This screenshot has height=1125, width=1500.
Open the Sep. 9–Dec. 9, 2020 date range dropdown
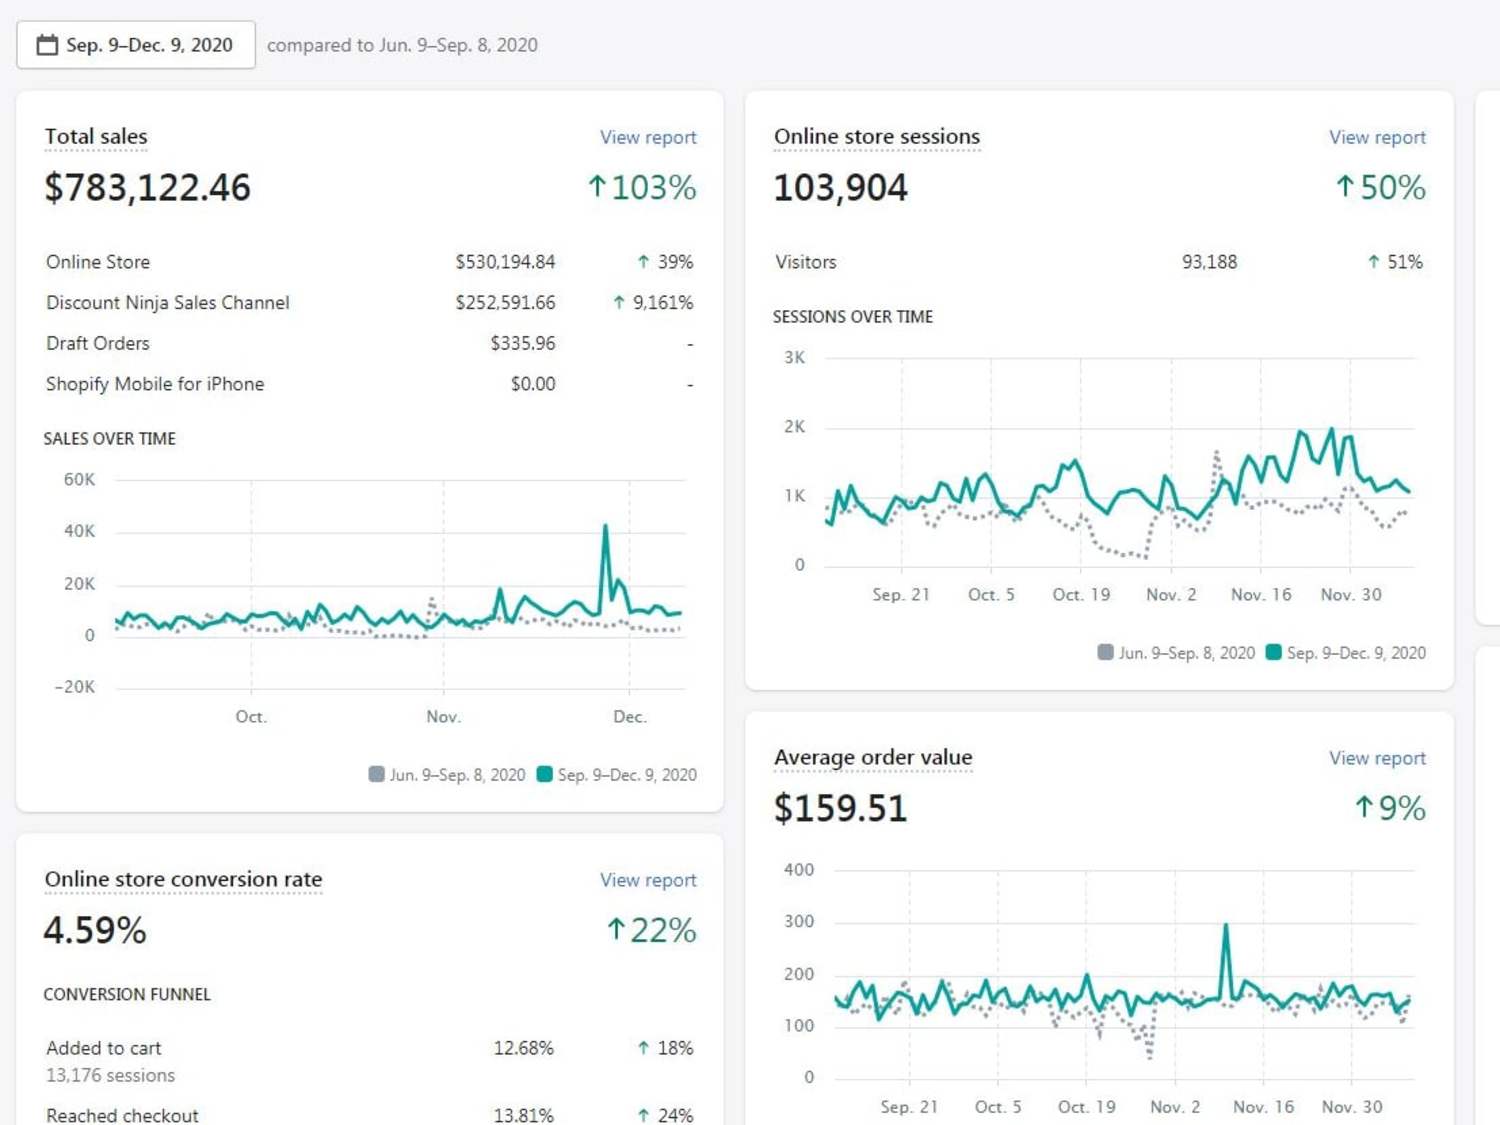[x=136, y=45]
